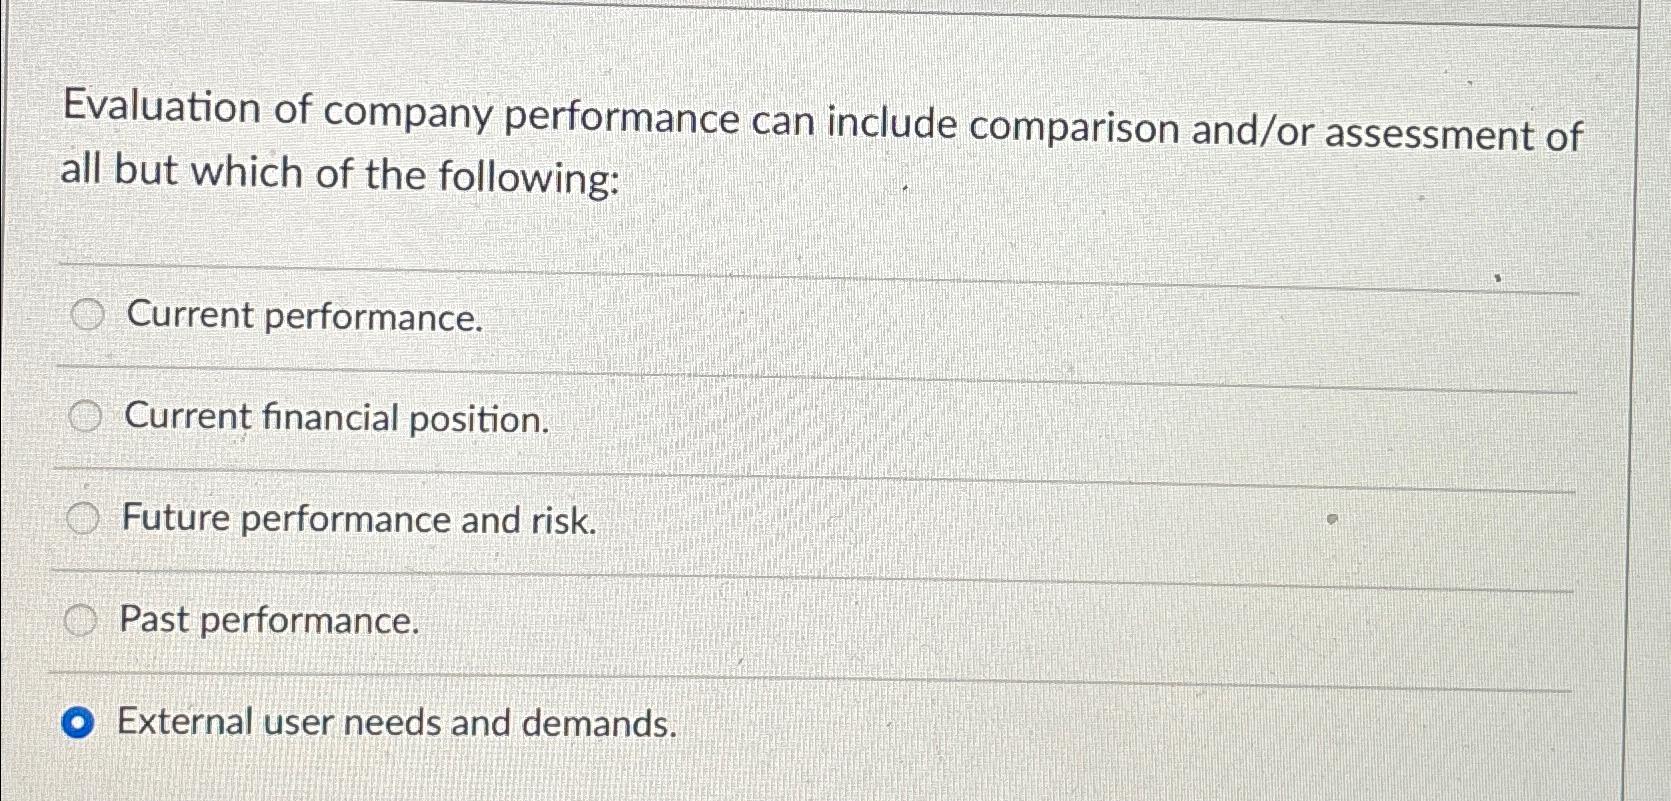Click the 'Current financial position' answer text
Screen dimensions: 1671x801
pos(333,419)
